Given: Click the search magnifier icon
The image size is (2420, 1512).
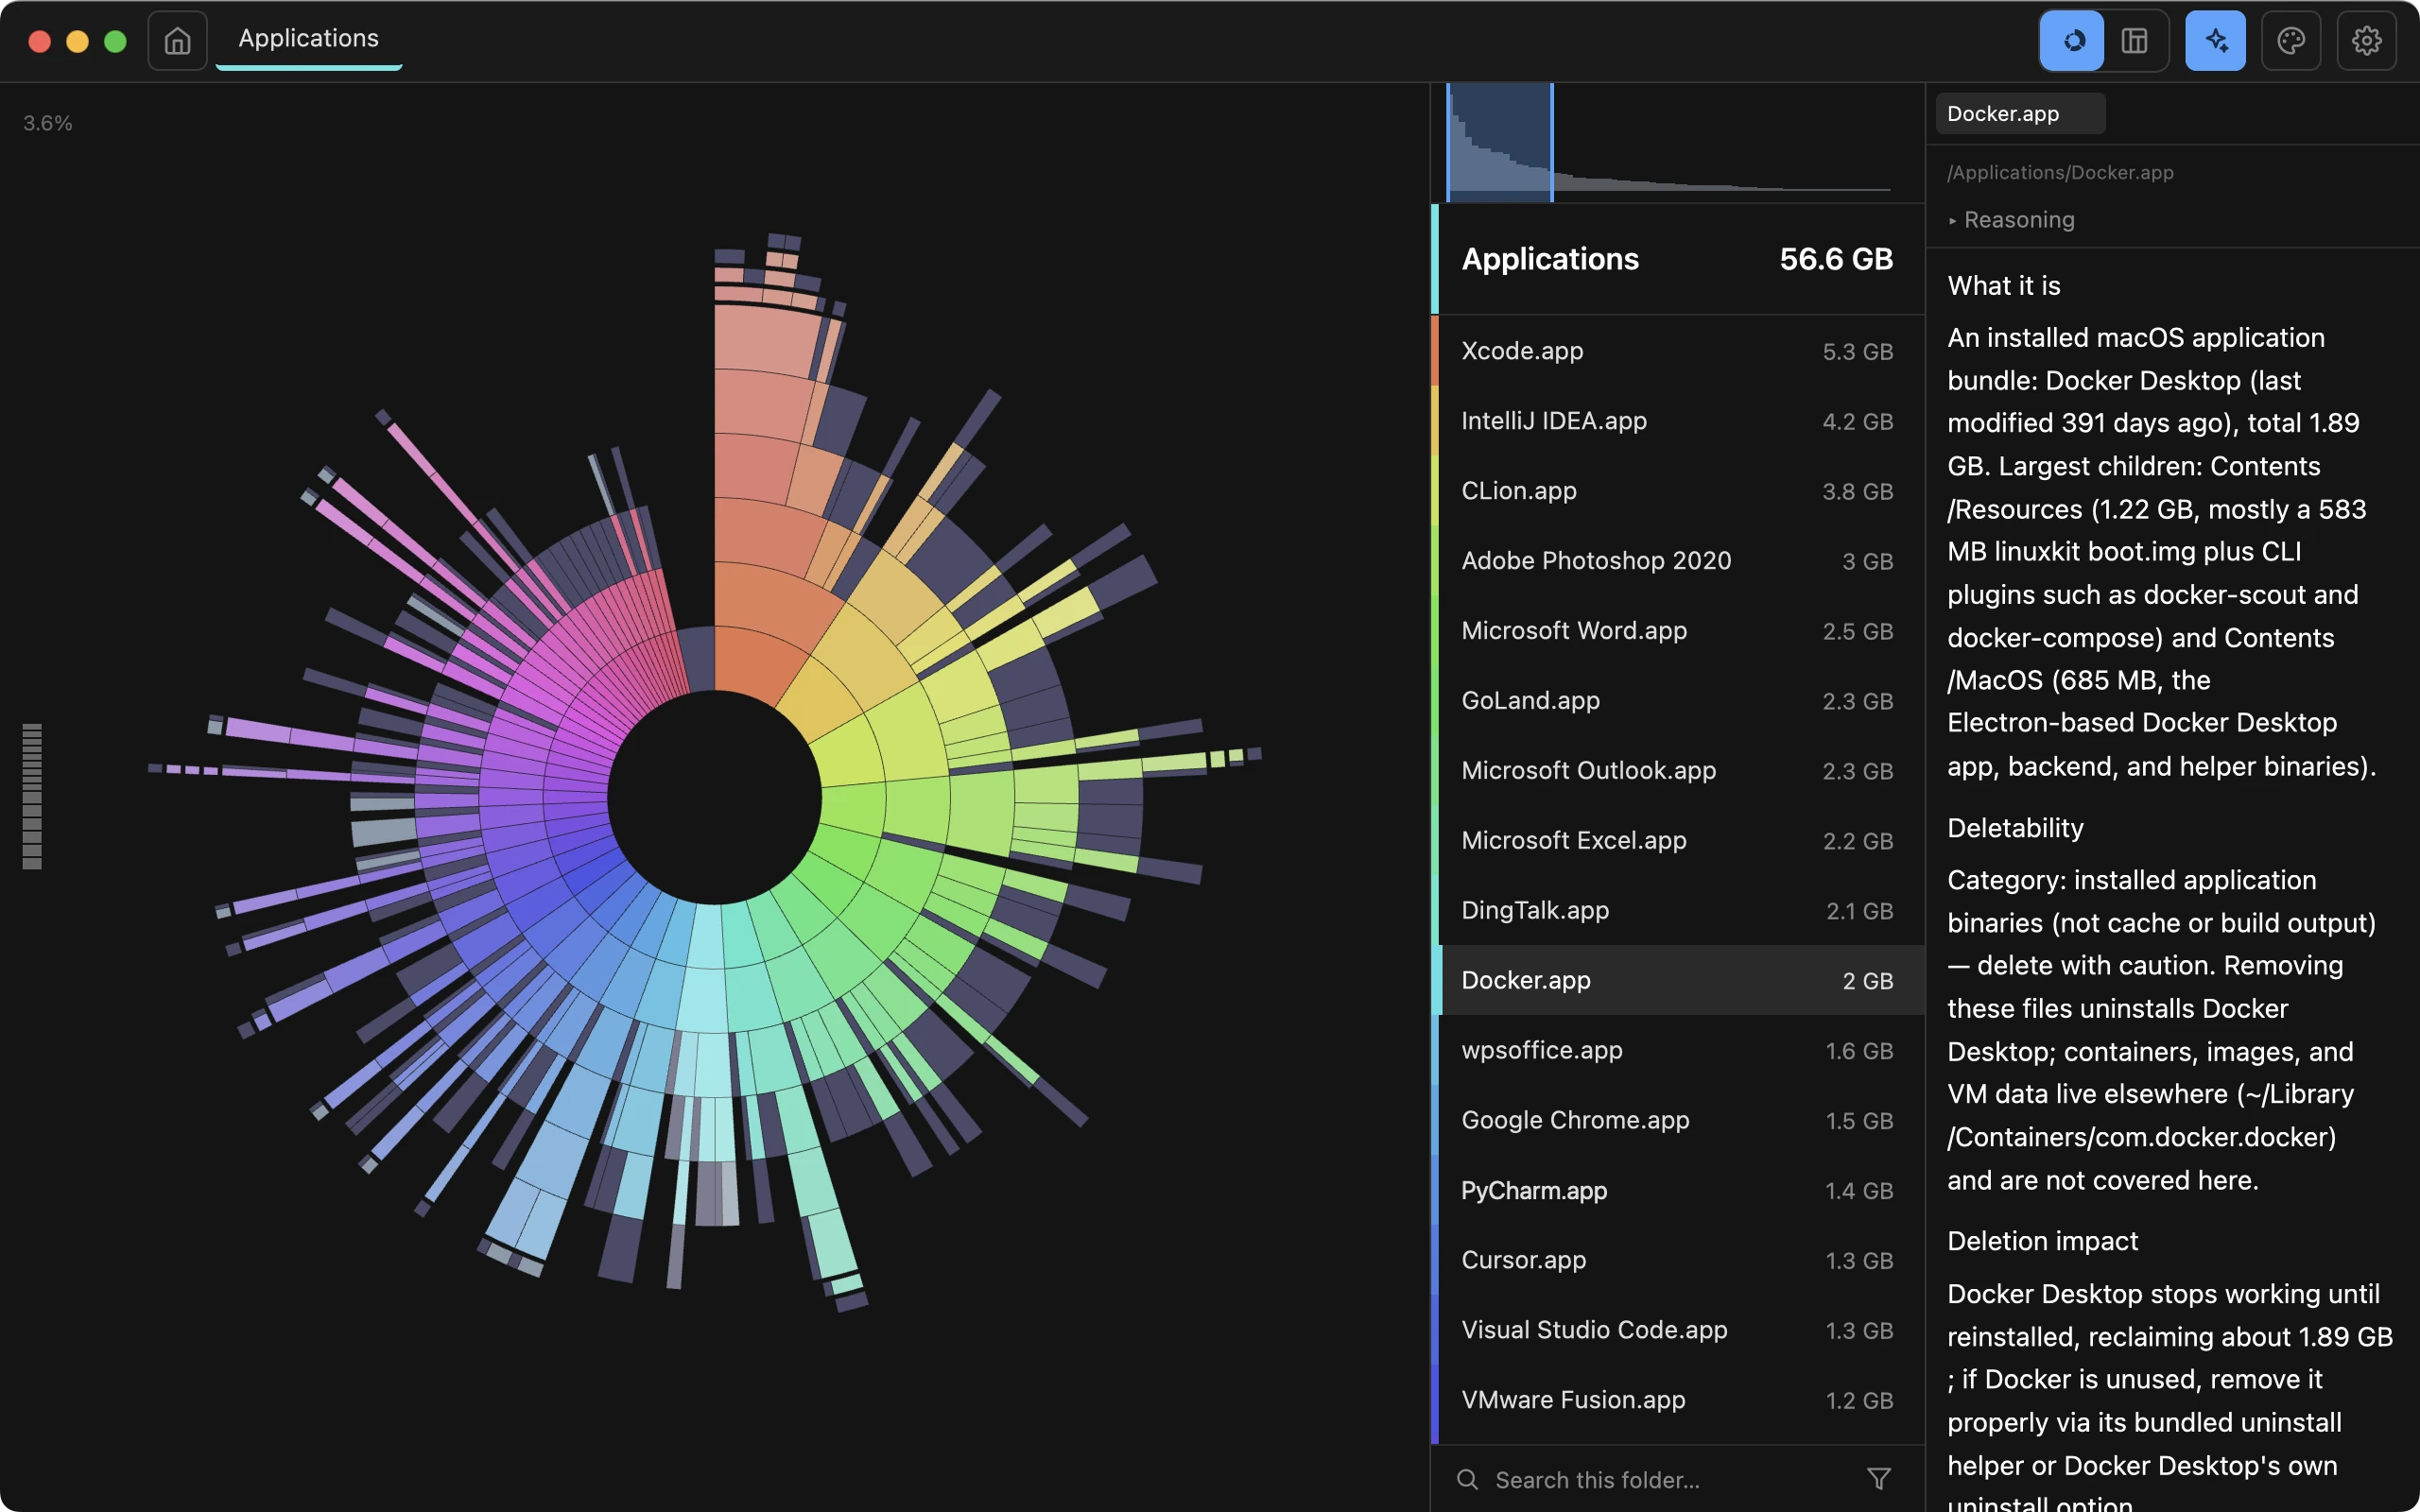Looking at the screenshot, I should click(x=1467, y=1479).
